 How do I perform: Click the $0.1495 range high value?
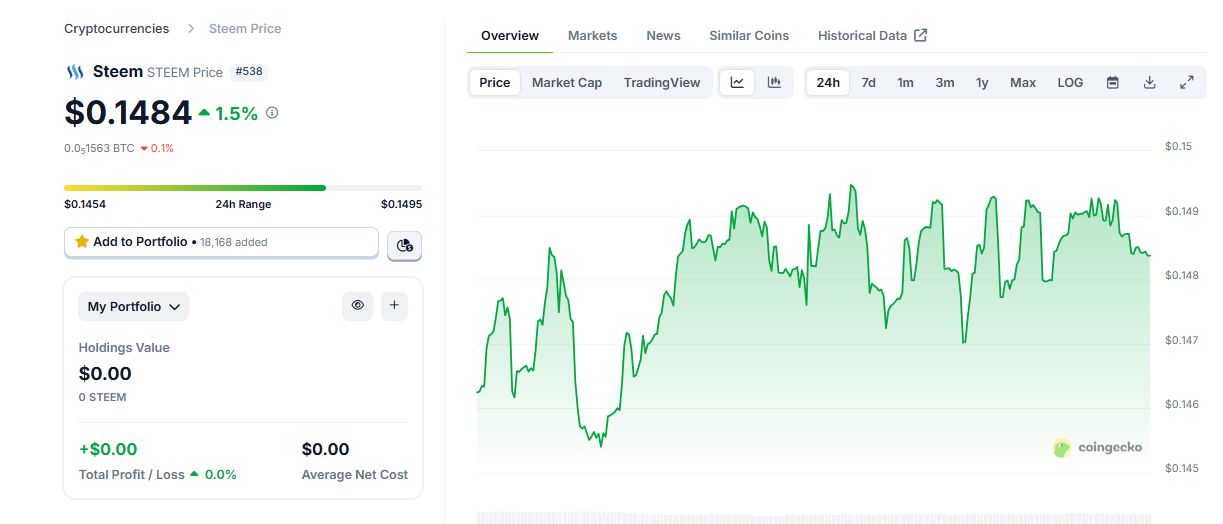[x=401, y=204]
